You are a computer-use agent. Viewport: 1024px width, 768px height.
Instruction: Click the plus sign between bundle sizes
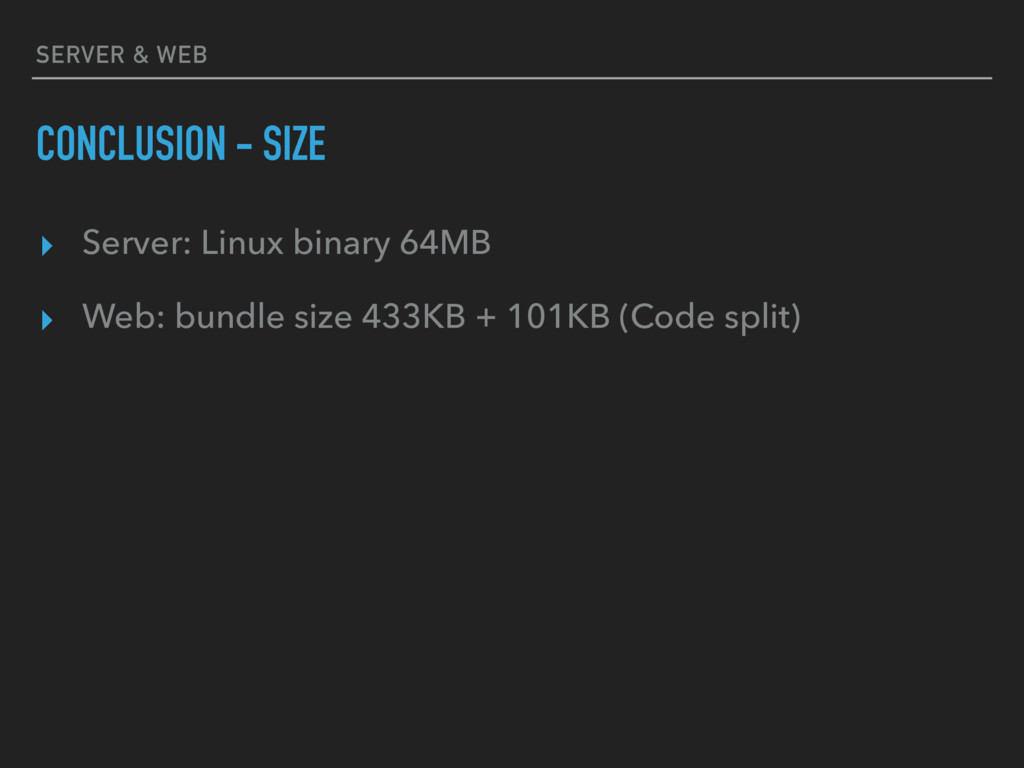[x=486, y=318]
